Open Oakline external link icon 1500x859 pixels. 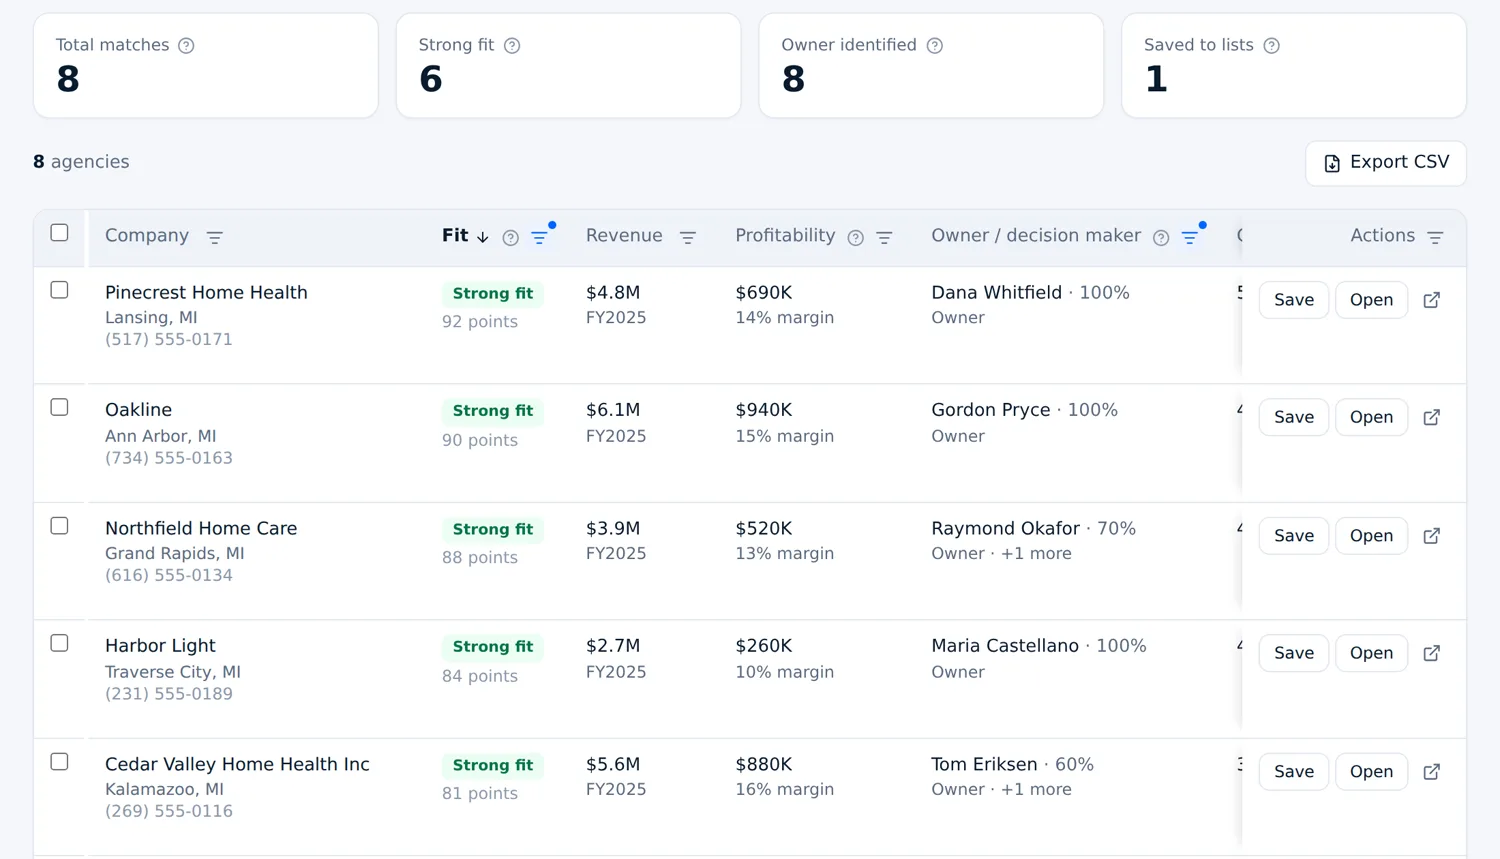pyautogui.click(x=1432, y=417)
